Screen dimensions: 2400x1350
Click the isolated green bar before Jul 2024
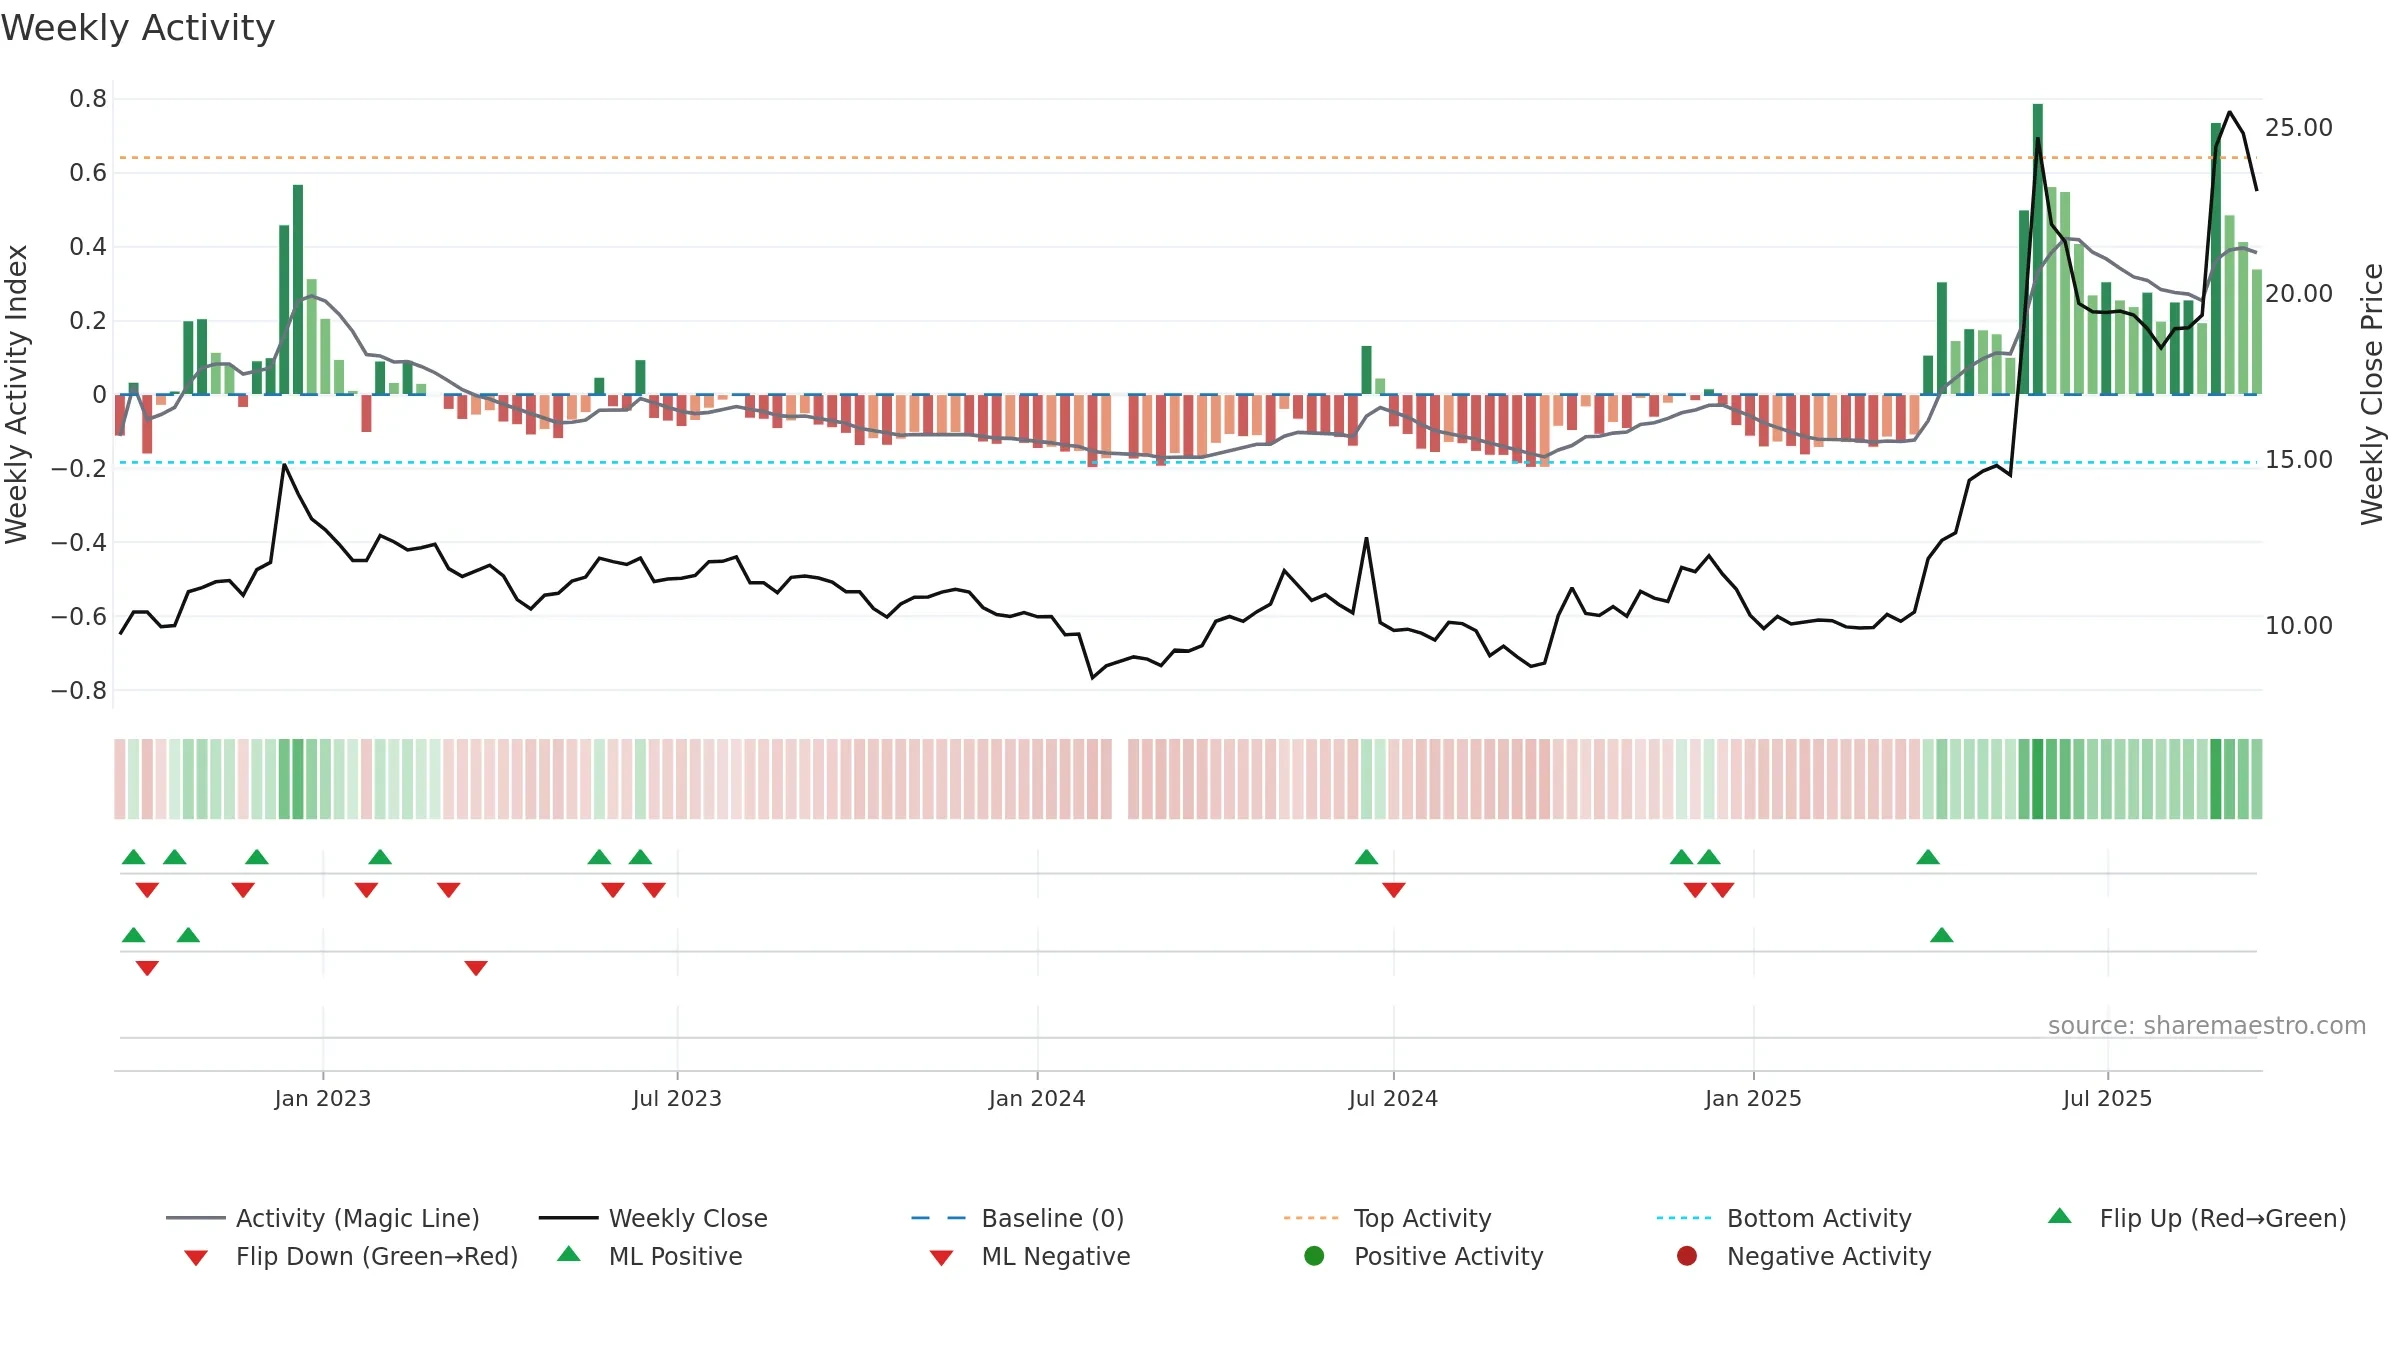tap(1366, 370)
